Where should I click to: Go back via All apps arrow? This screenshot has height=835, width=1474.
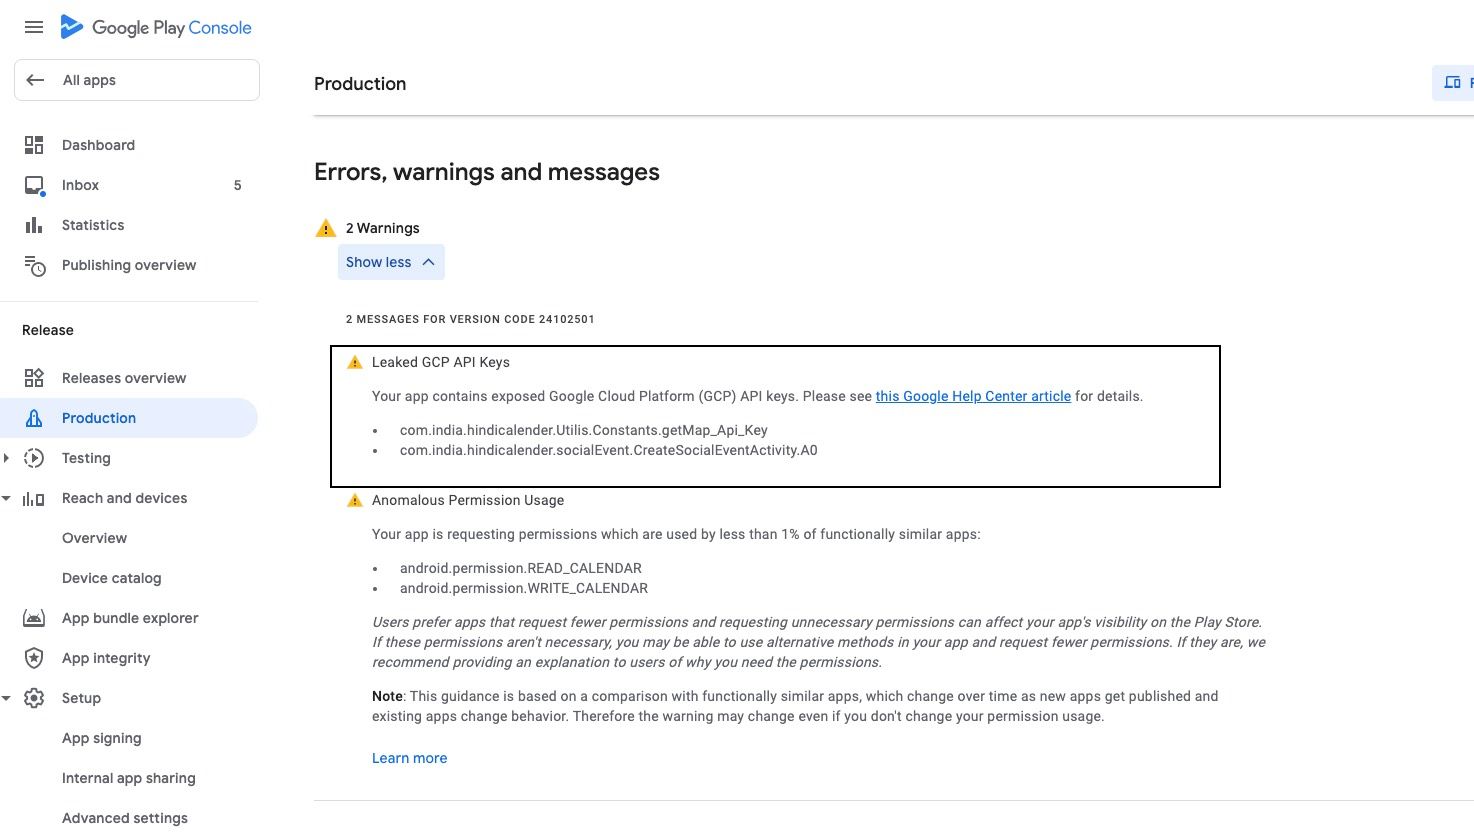click(35, 80)
